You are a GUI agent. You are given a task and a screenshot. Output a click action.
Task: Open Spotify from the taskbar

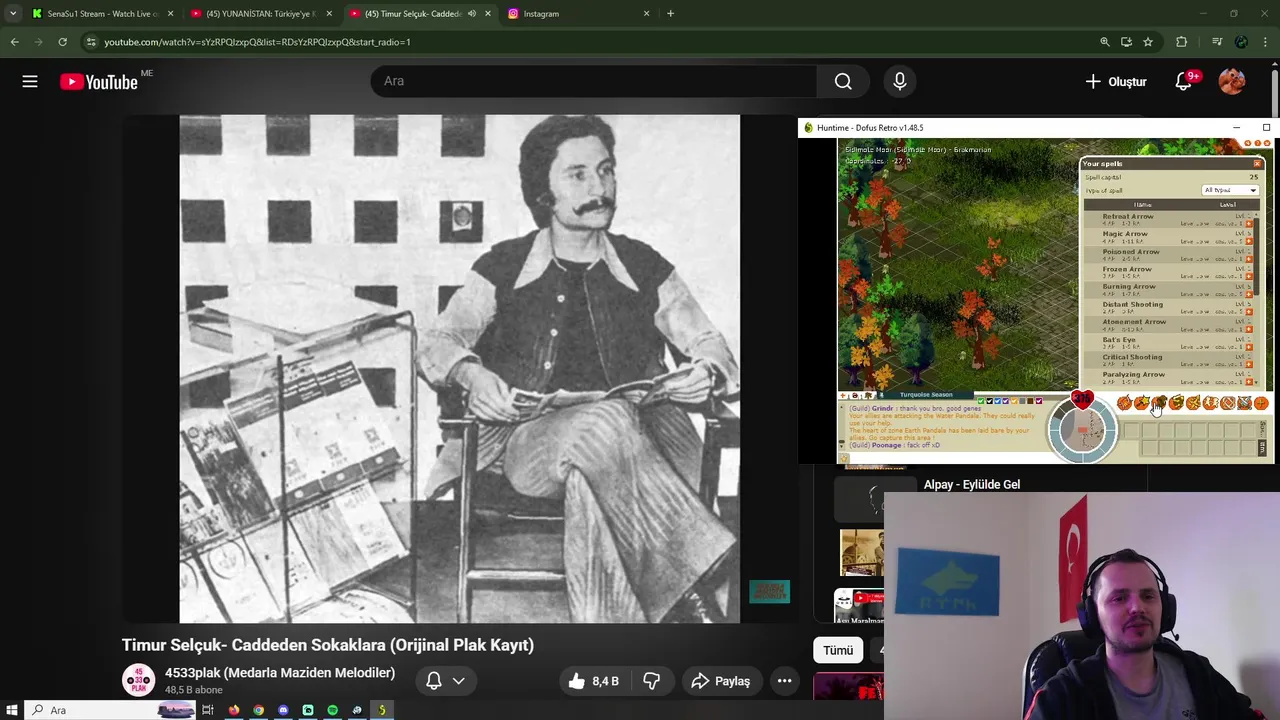click(332, 710)
